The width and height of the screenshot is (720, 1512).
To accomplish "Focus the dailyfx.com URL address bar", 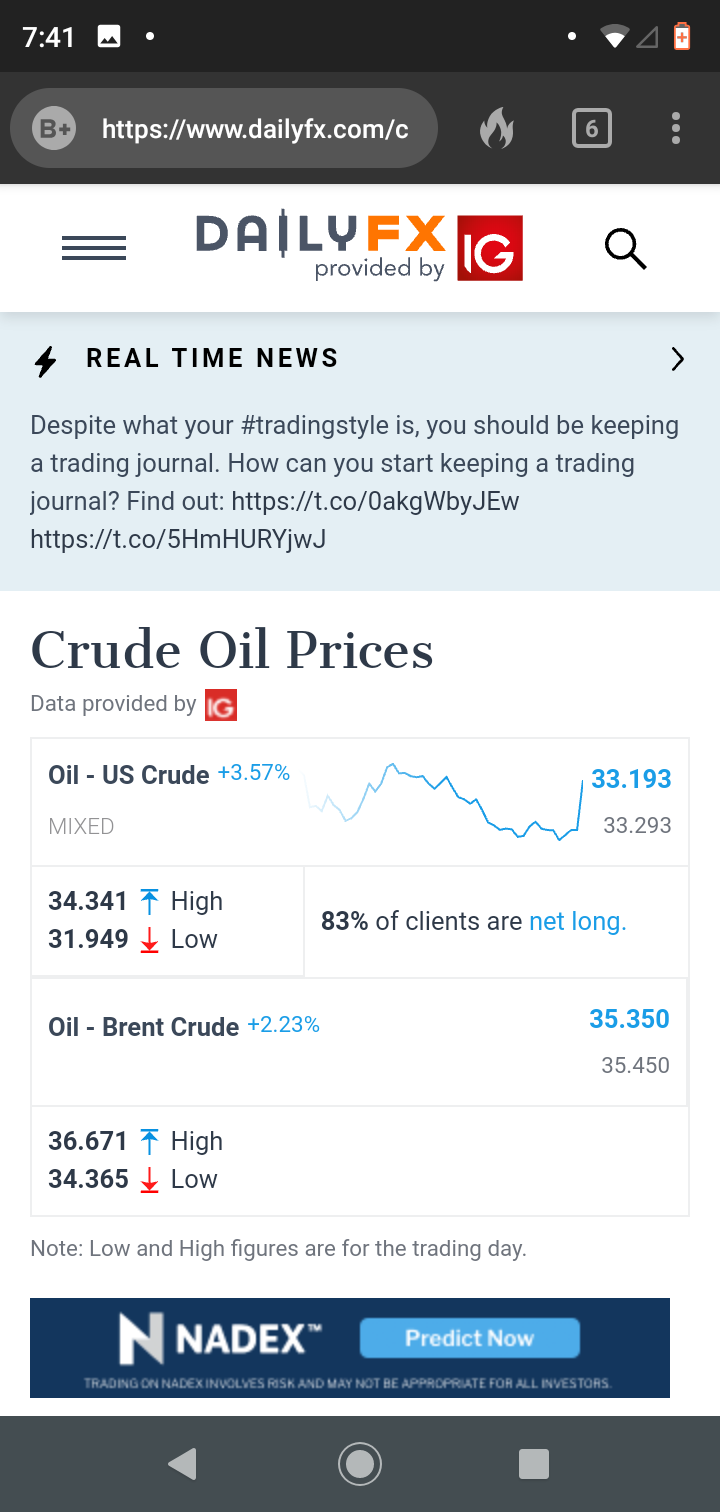I will (x=255, y=129).
